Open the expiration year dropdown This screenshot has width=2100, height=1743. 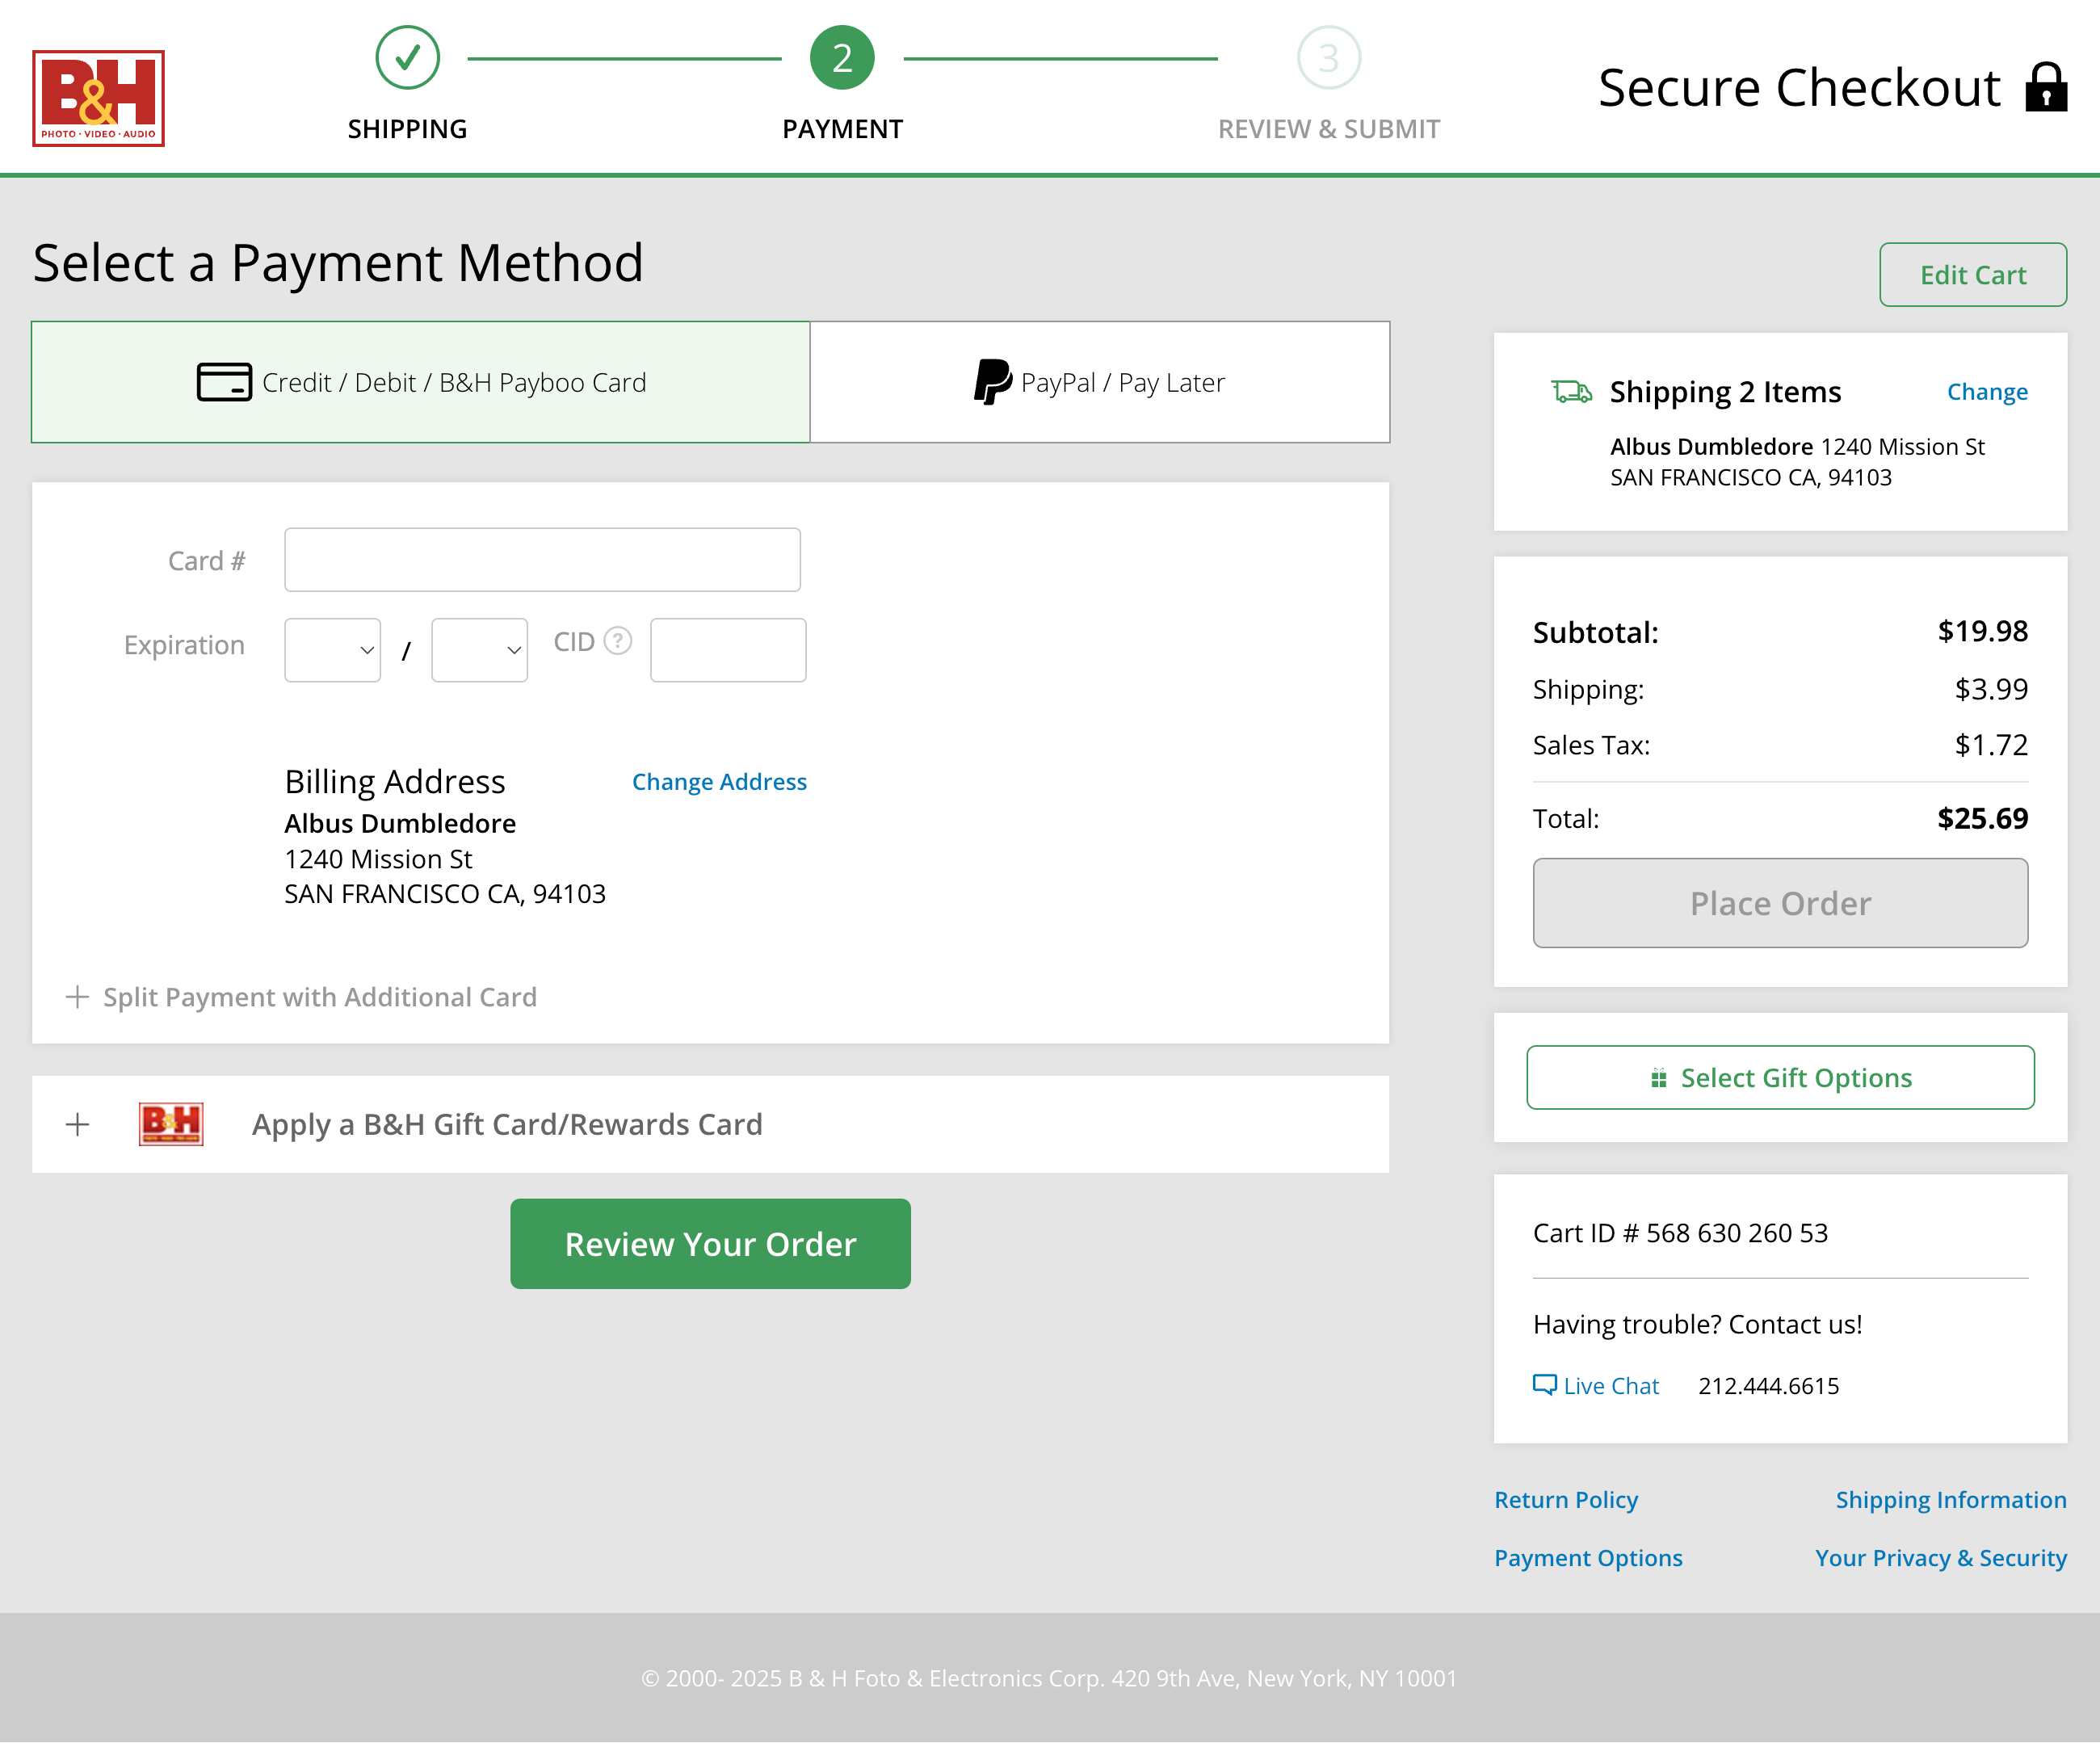(479, 650)
